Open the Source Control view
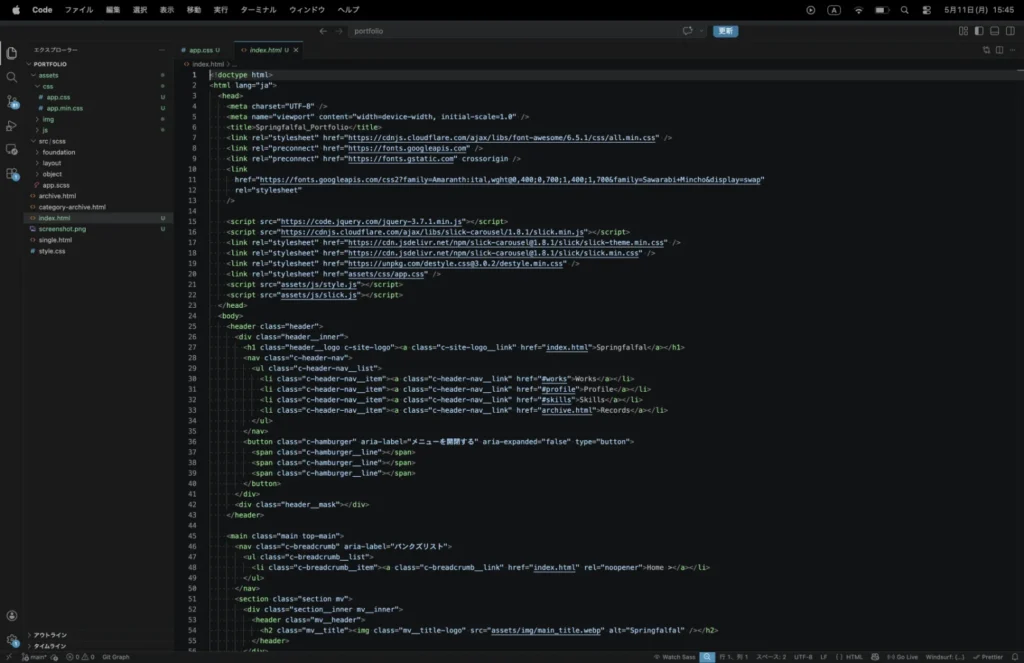The height and width of the screenshot is (663, 1024). coord(12,102)
